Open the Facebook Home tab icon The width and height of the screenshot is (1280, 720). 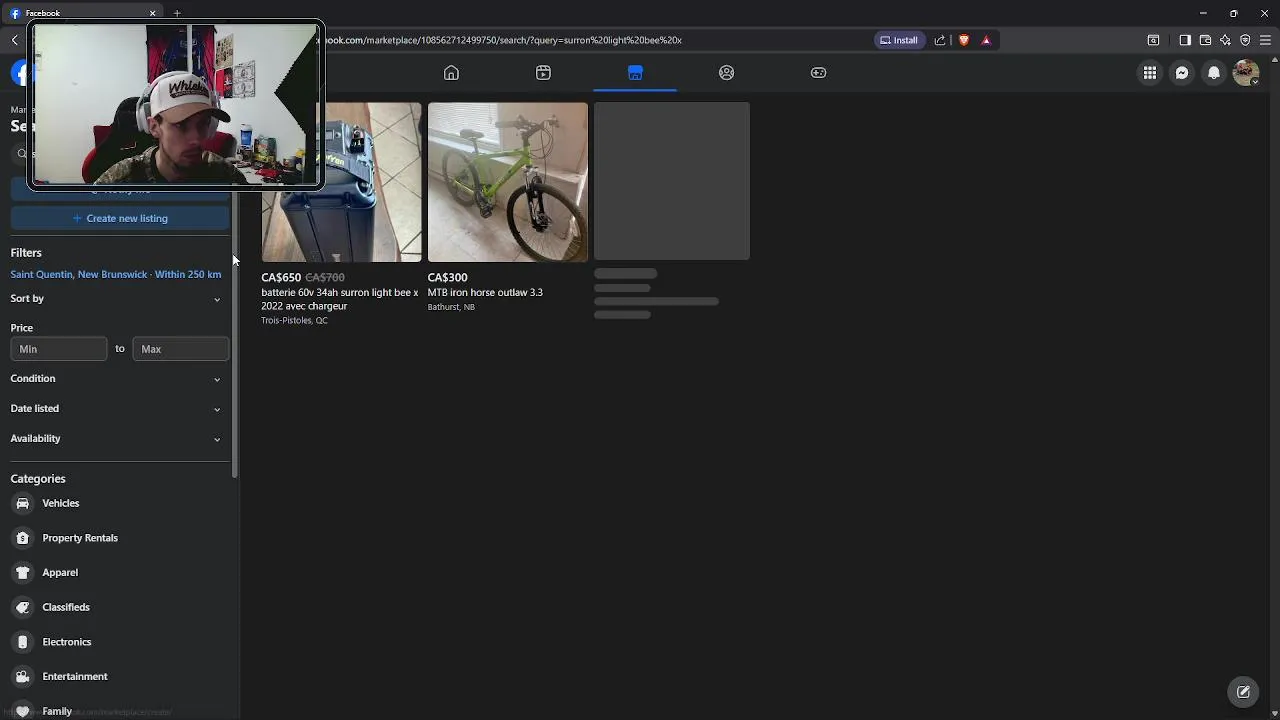451,73
